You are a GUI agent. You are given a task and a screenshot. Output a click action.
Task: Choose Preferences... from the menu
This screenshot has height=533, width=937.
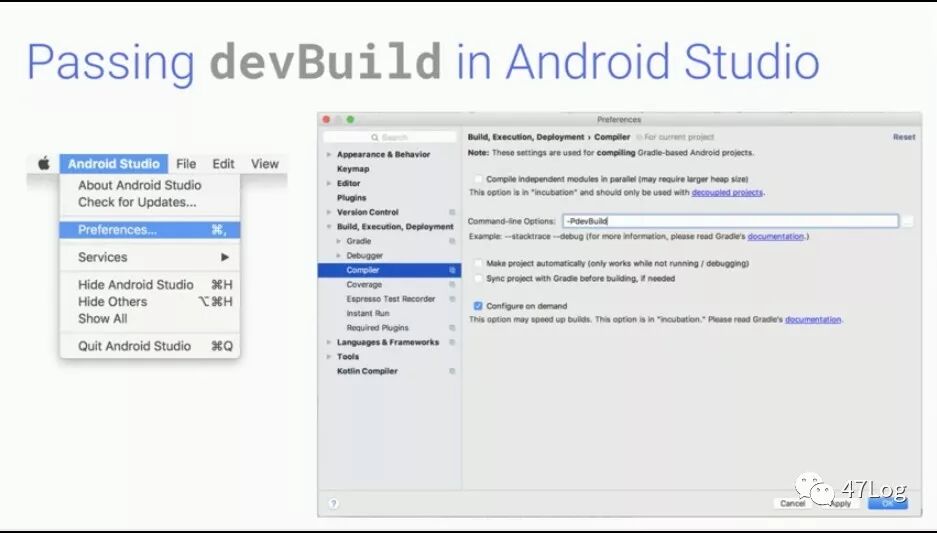150,230
